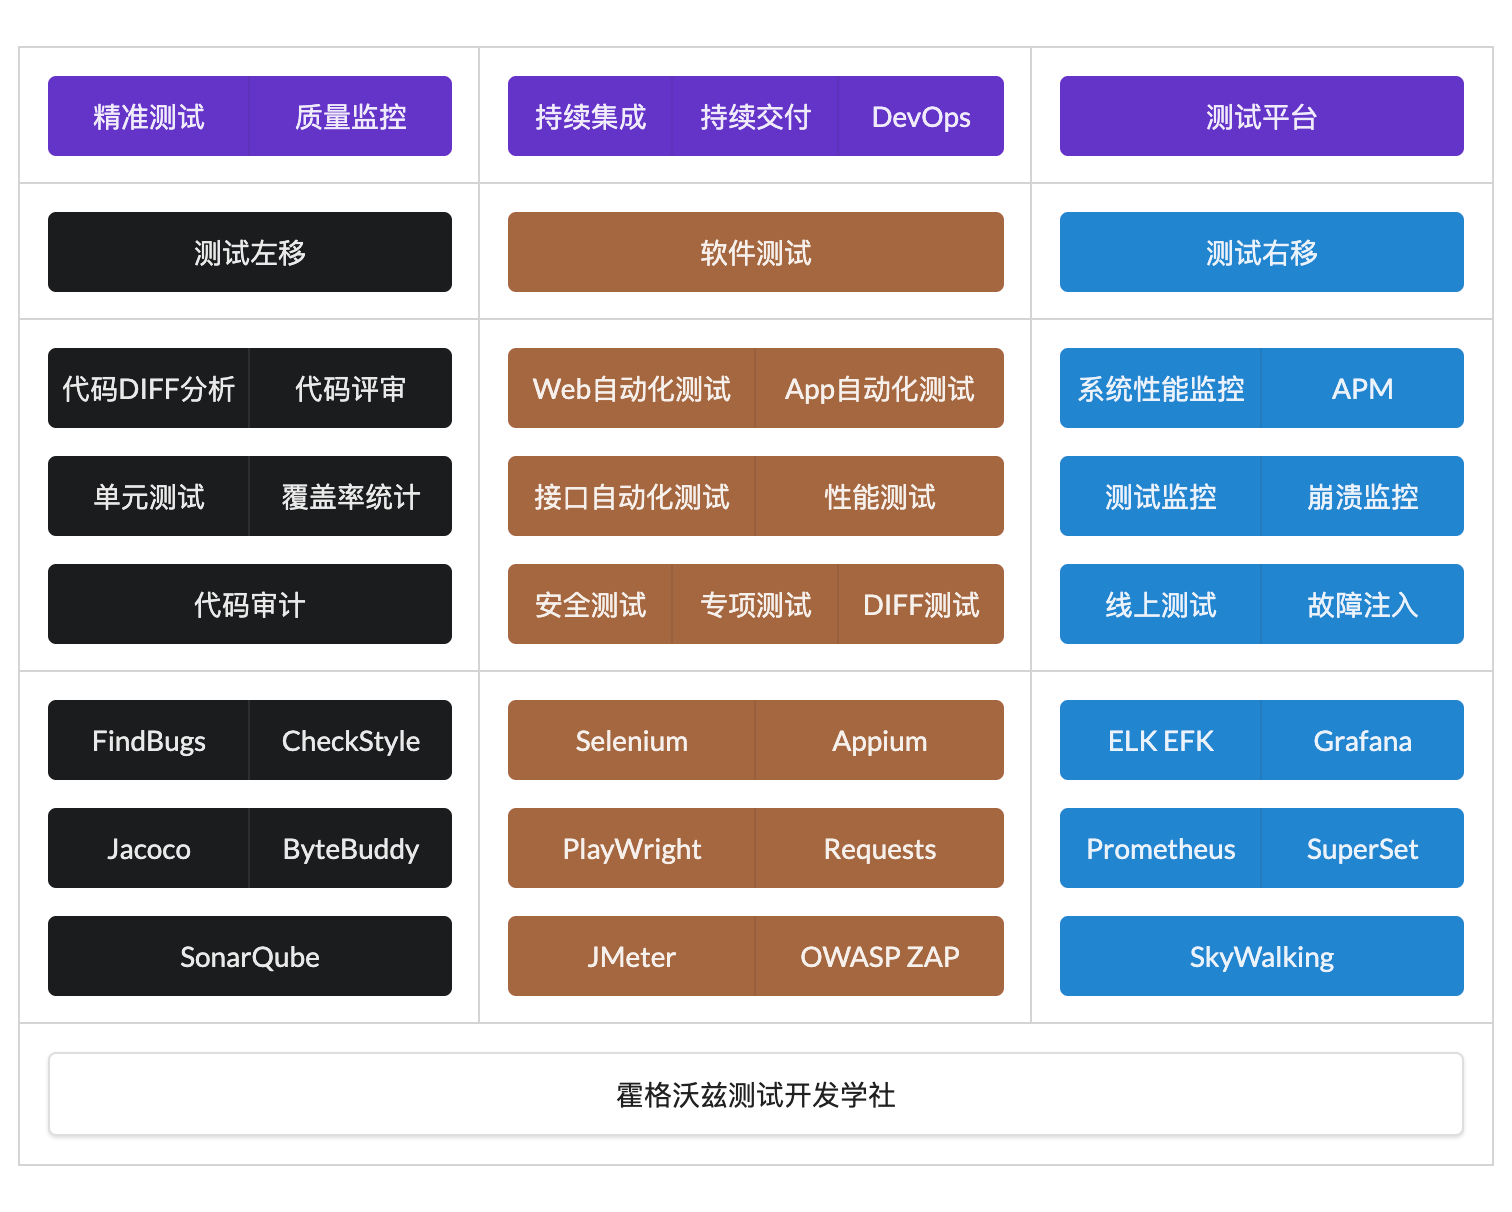Select App自动化测试 button

click(x=880, y=388)
